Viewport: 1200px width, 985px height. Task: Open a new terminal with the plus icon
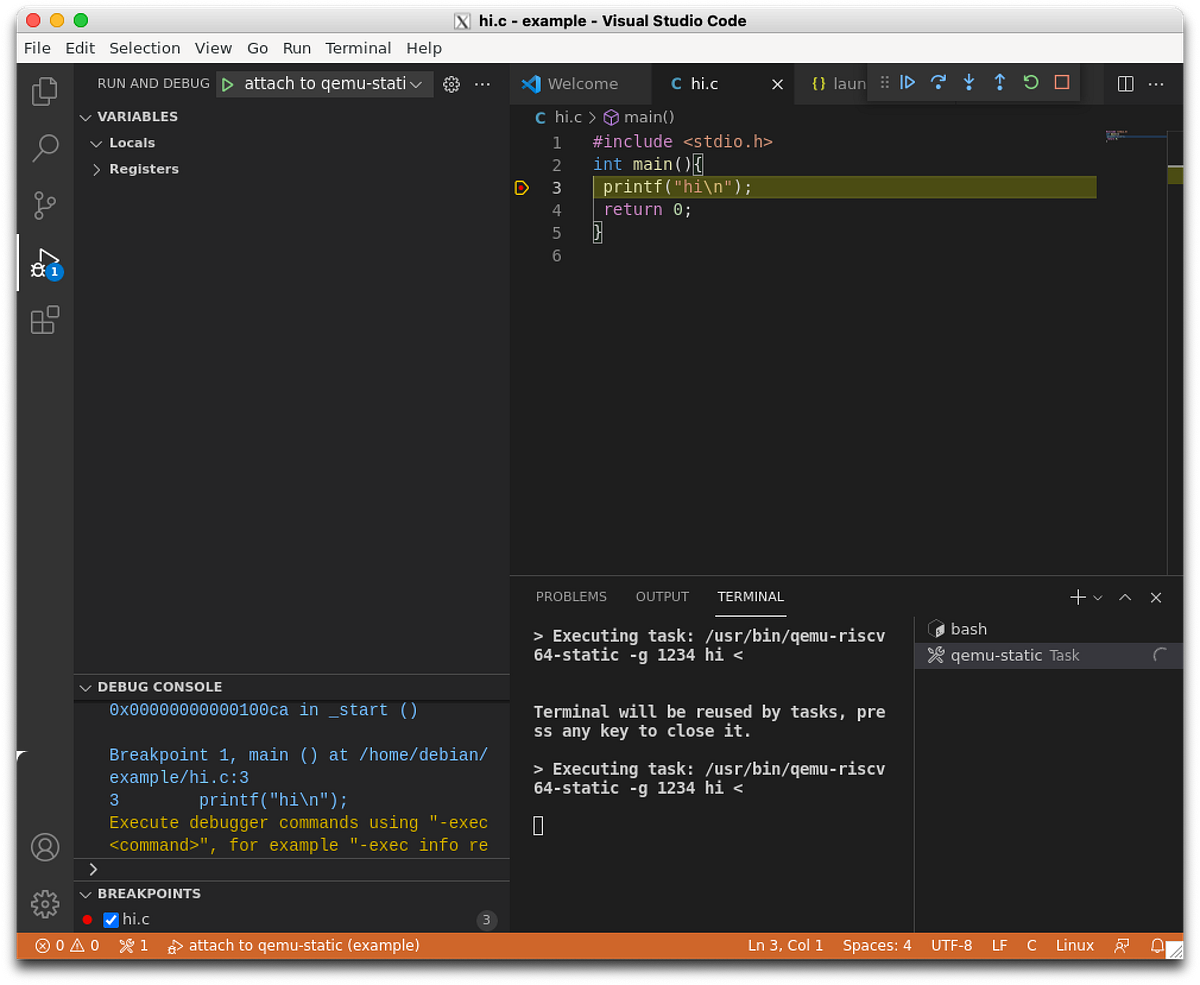tap(1076, 597)
